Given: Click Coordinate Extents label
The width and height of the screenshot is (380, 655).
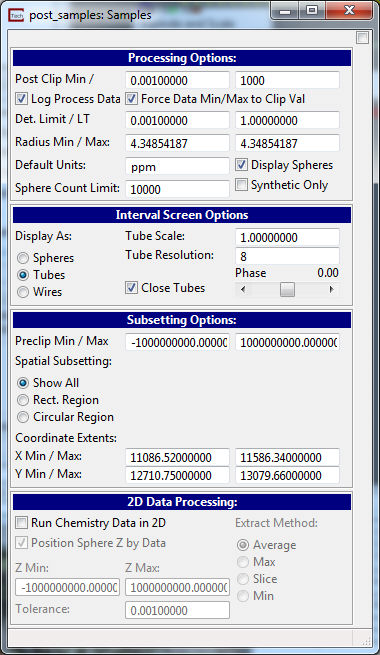Looking at the screenshot, I should [66, 438].
